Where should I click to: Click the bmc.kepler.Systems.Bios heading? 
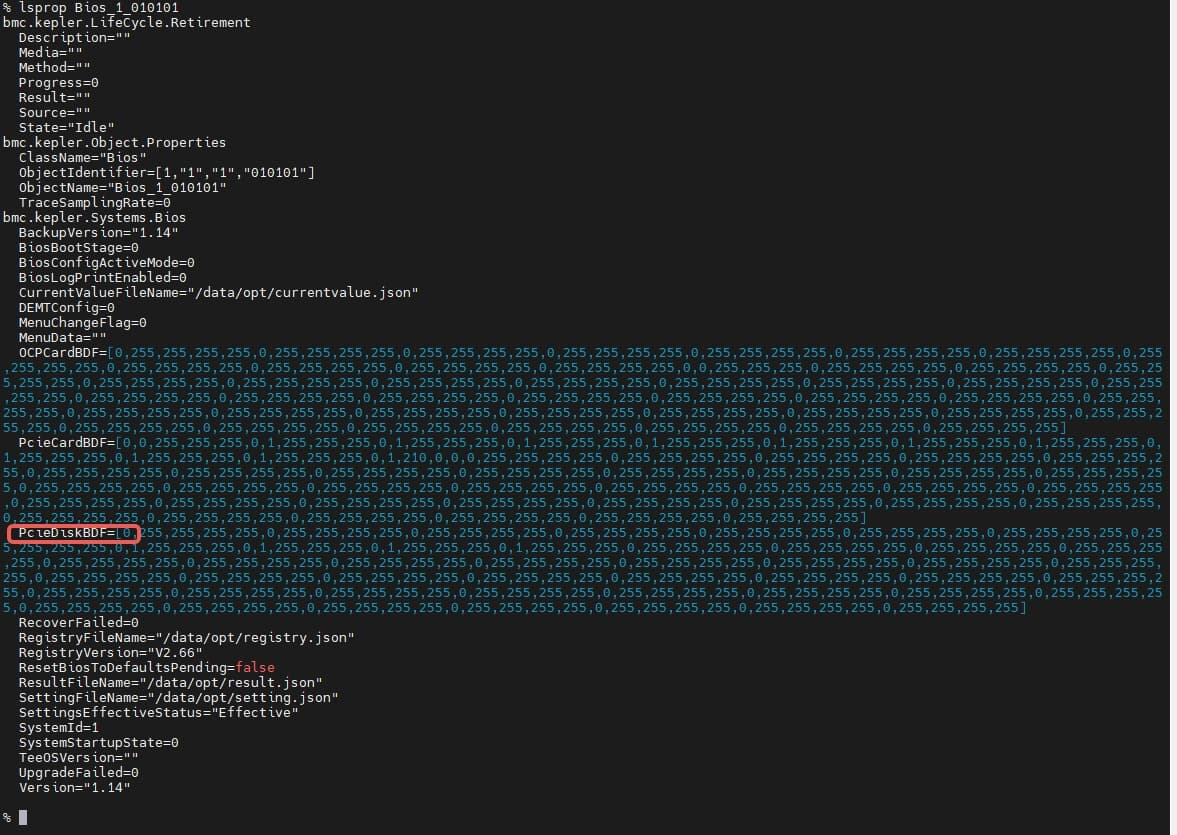[94, 217]
